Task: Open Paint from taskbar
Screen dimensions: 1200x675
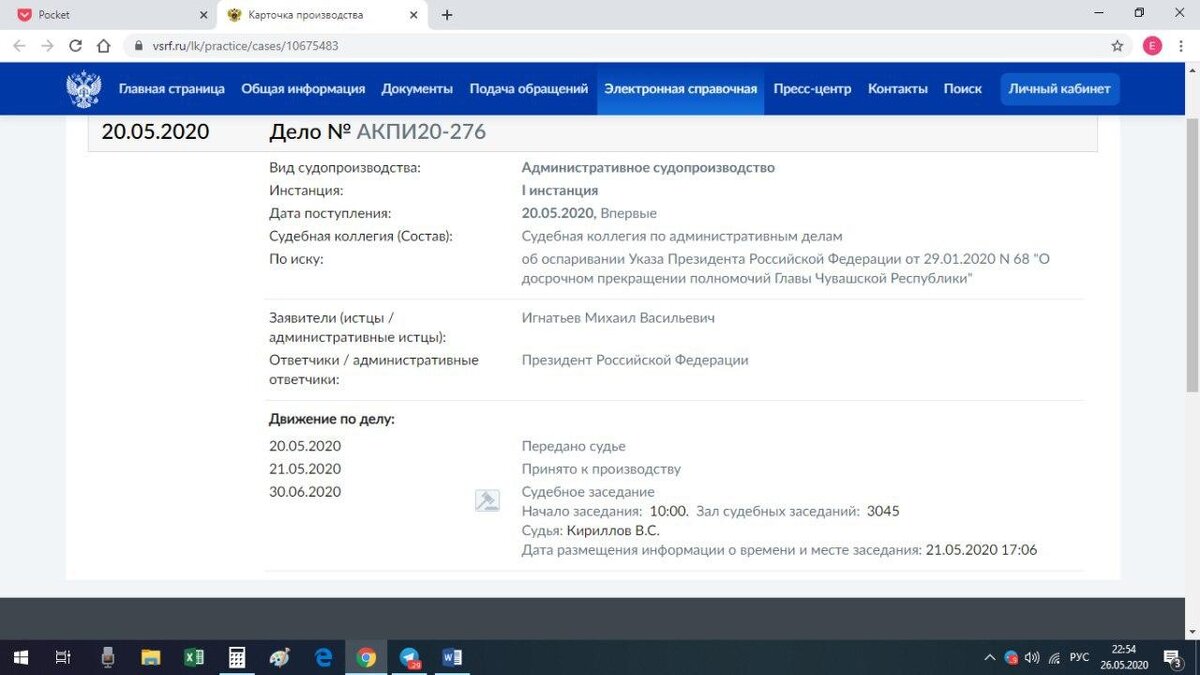Action: coord(280,657)
